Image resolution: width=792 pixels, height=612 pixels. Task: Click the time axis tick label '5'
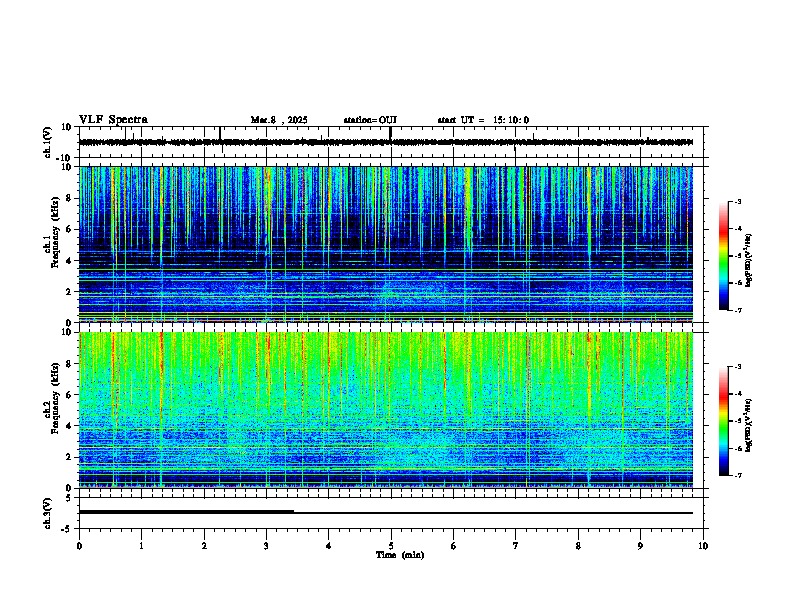click(x=391, y=546)
